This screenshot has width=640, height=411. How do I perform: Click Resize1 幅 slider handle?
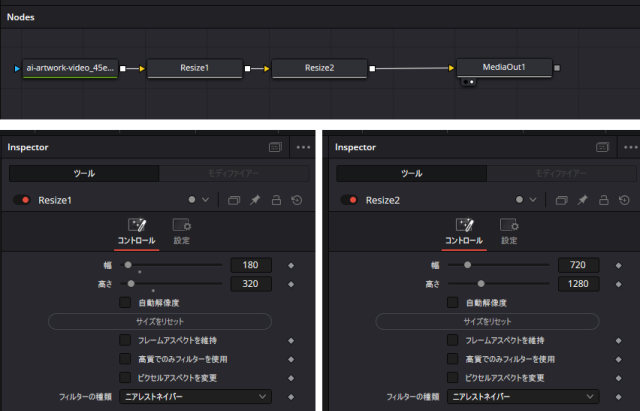(x=128, y=265)
